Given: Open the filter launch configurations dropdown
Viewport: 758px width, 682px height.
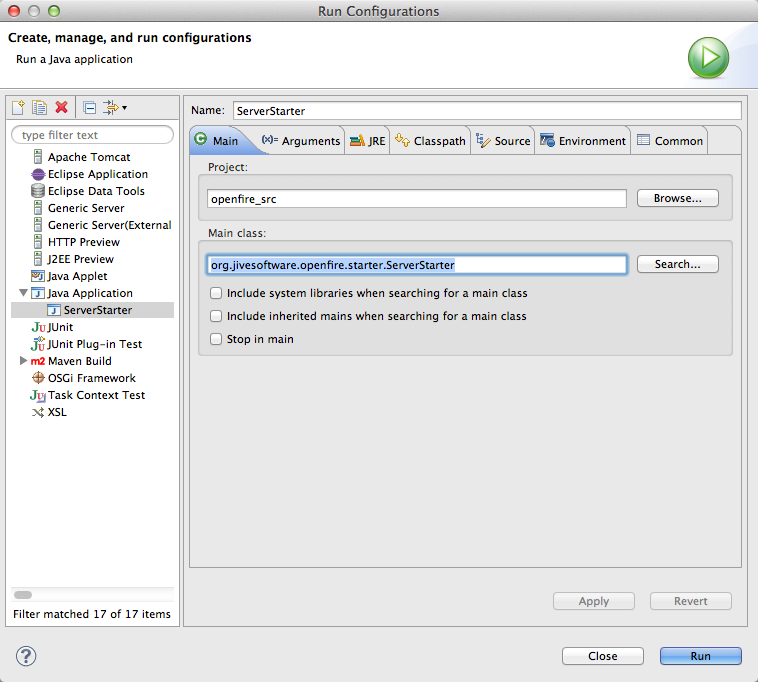Looking at the screenshot, I should [x=113, y=108].
